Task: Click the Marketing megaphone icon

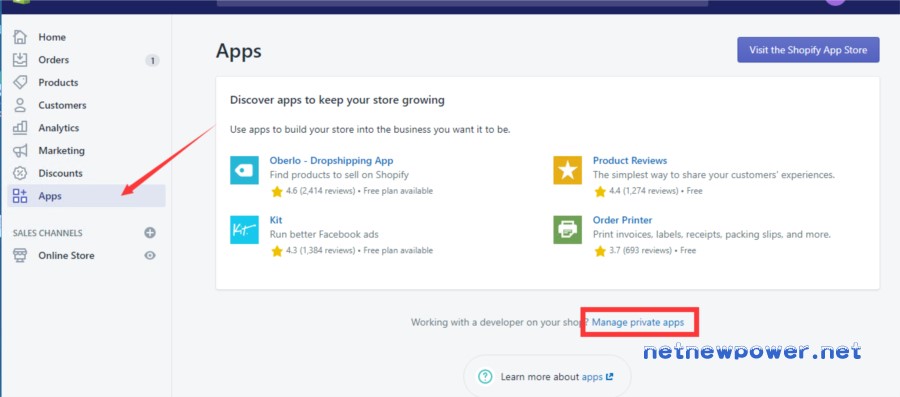Action: 20,151
